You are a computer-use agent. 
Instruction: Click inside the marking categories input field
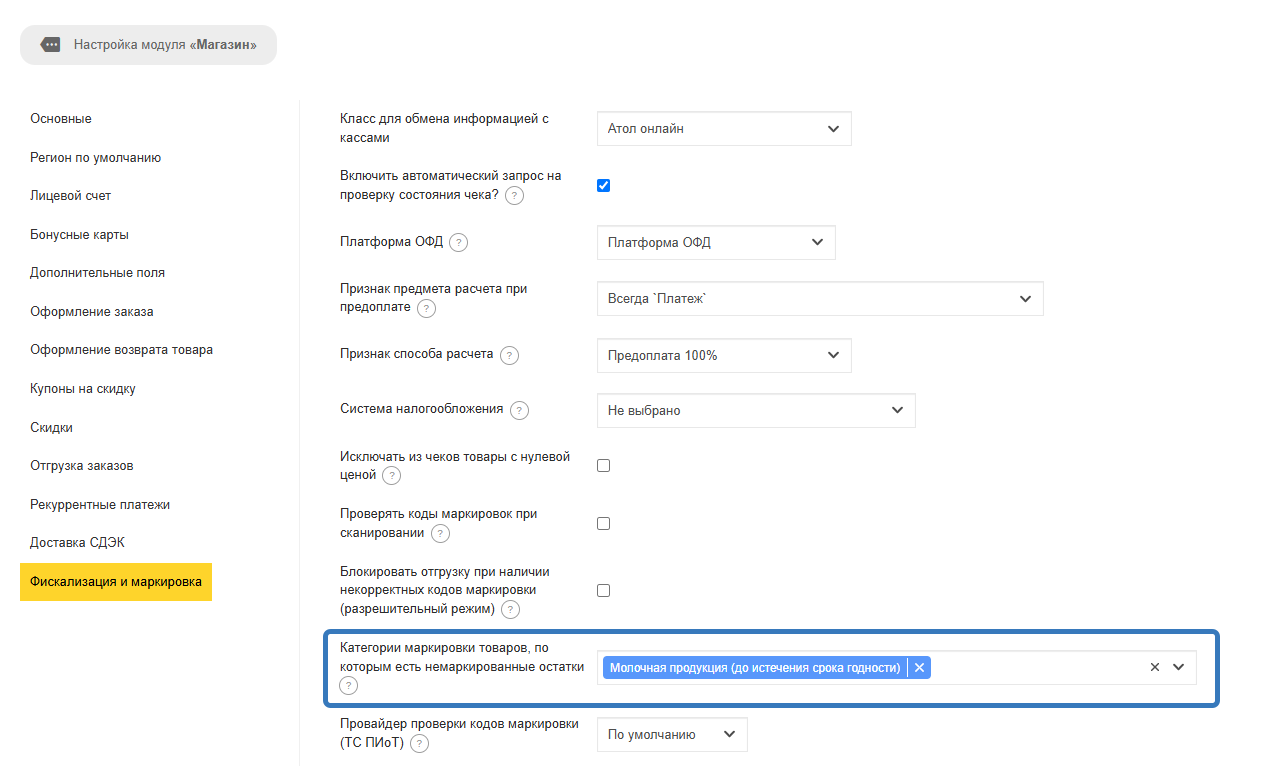pyautogui.click(x=1035, y=667)
